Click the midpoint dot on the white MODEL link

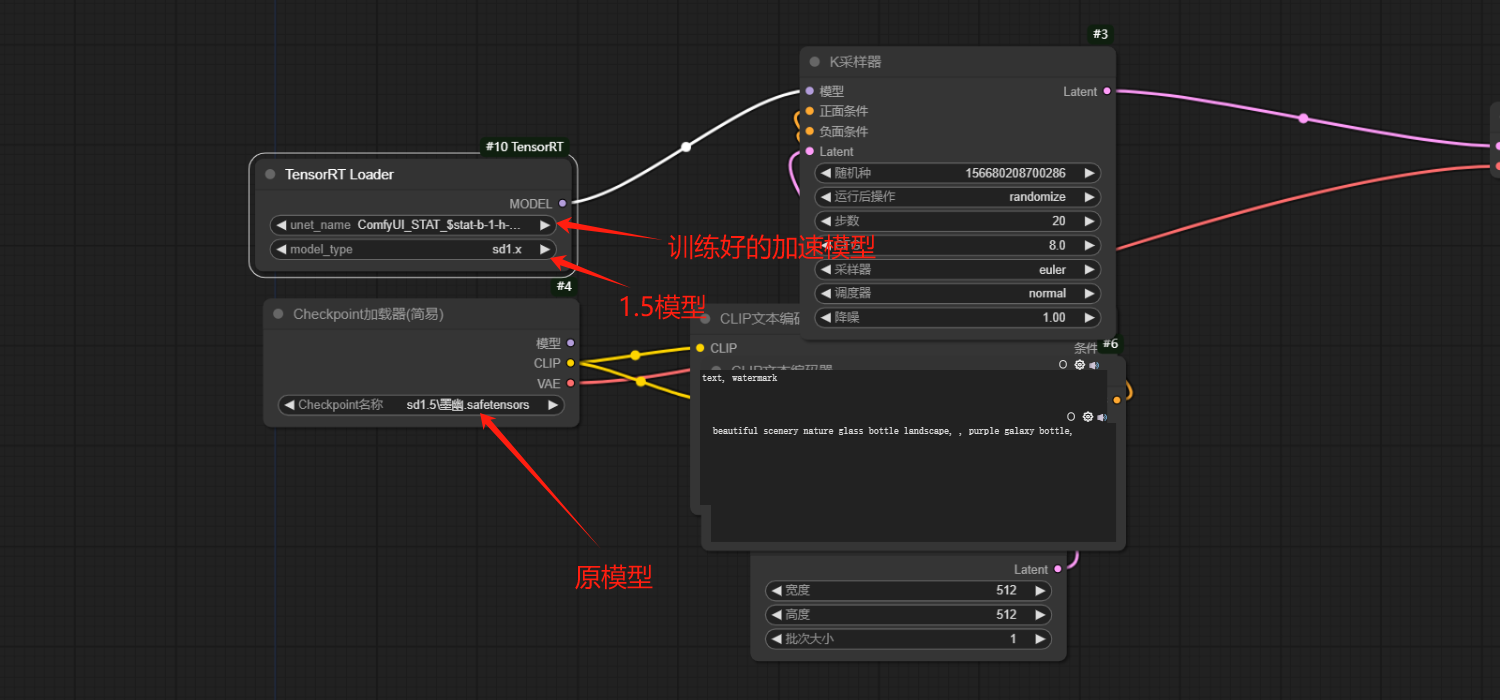686,147
